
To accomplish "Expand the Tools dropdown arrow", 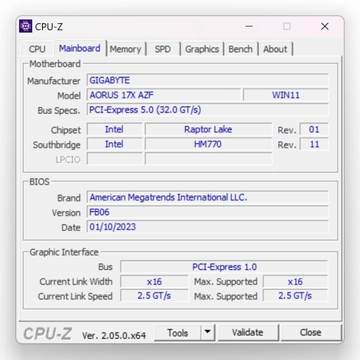I will click(207, 332).
